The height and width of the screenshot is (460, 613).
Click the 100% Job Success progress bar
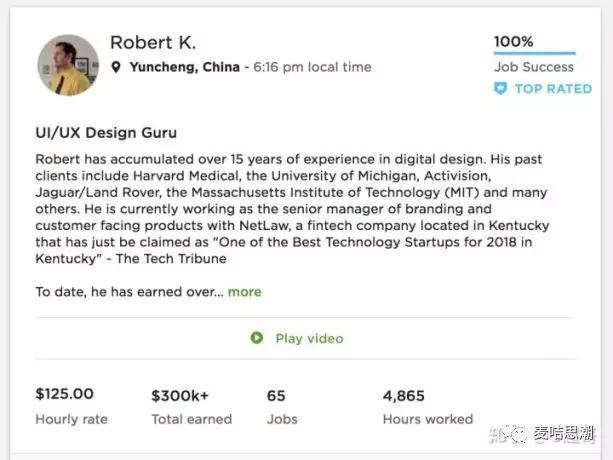coord(534,53)
